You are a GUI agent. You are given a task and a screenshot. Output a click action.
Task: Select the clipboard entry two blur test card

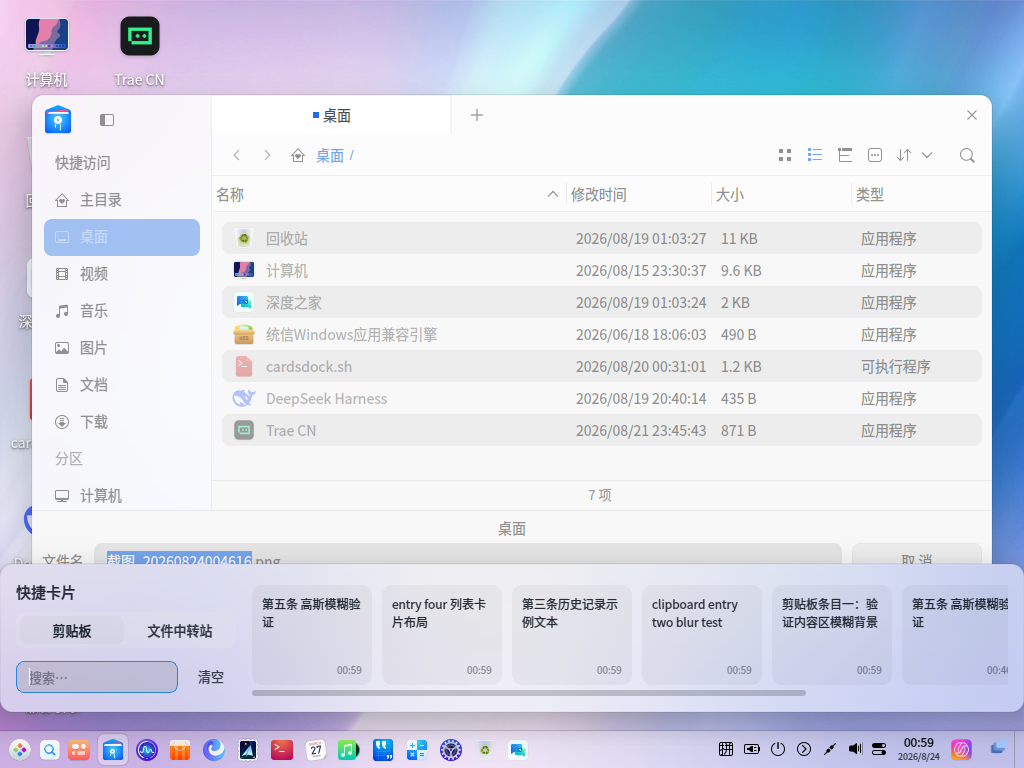pyautogui.click(x=701, y=635)
